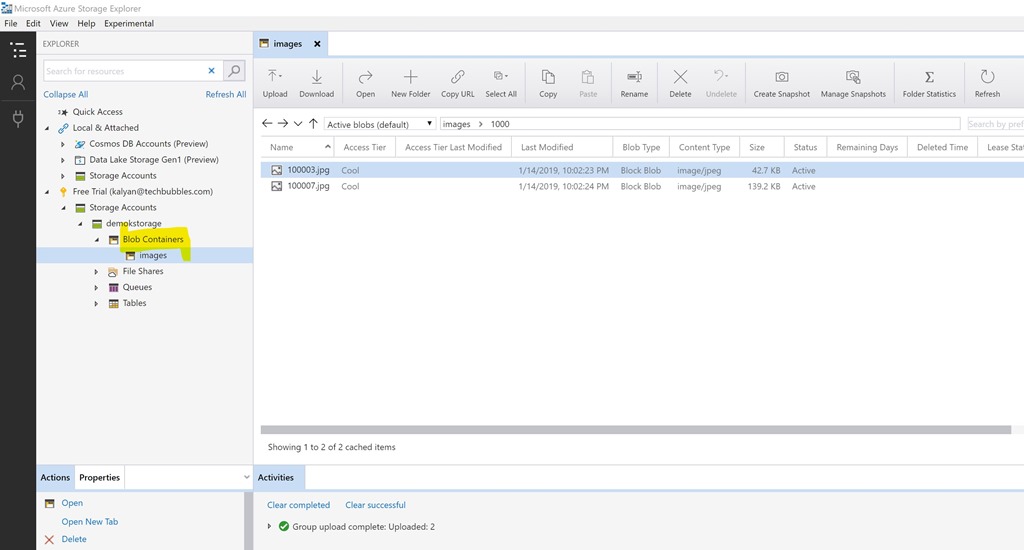Collapse the Blob Containers node
The width and height of the screenshot is (1024, 550).
97,240
